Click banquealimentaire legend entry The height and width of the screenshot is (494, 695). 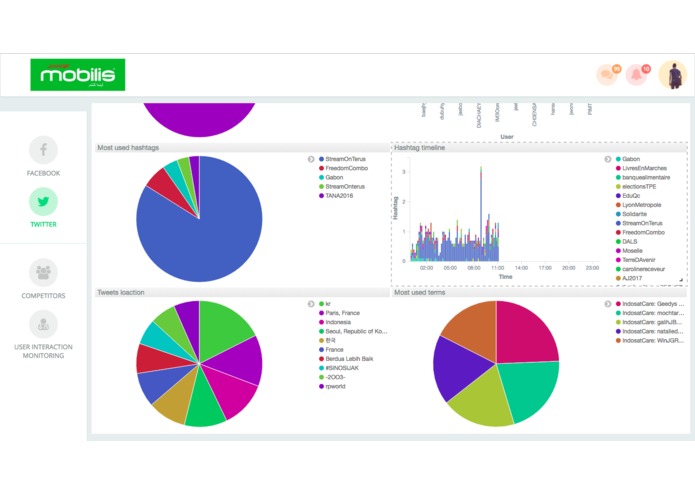[x=643, y=177]
